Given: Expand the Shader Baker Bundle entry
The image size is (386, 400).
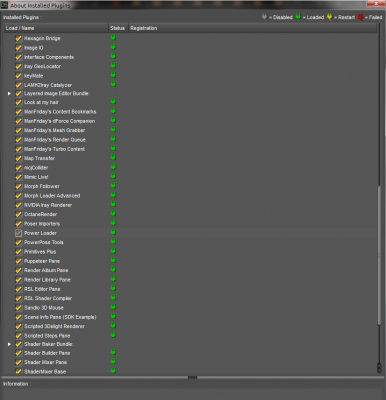Looking at the screenshot, I should tap(9, 344).
